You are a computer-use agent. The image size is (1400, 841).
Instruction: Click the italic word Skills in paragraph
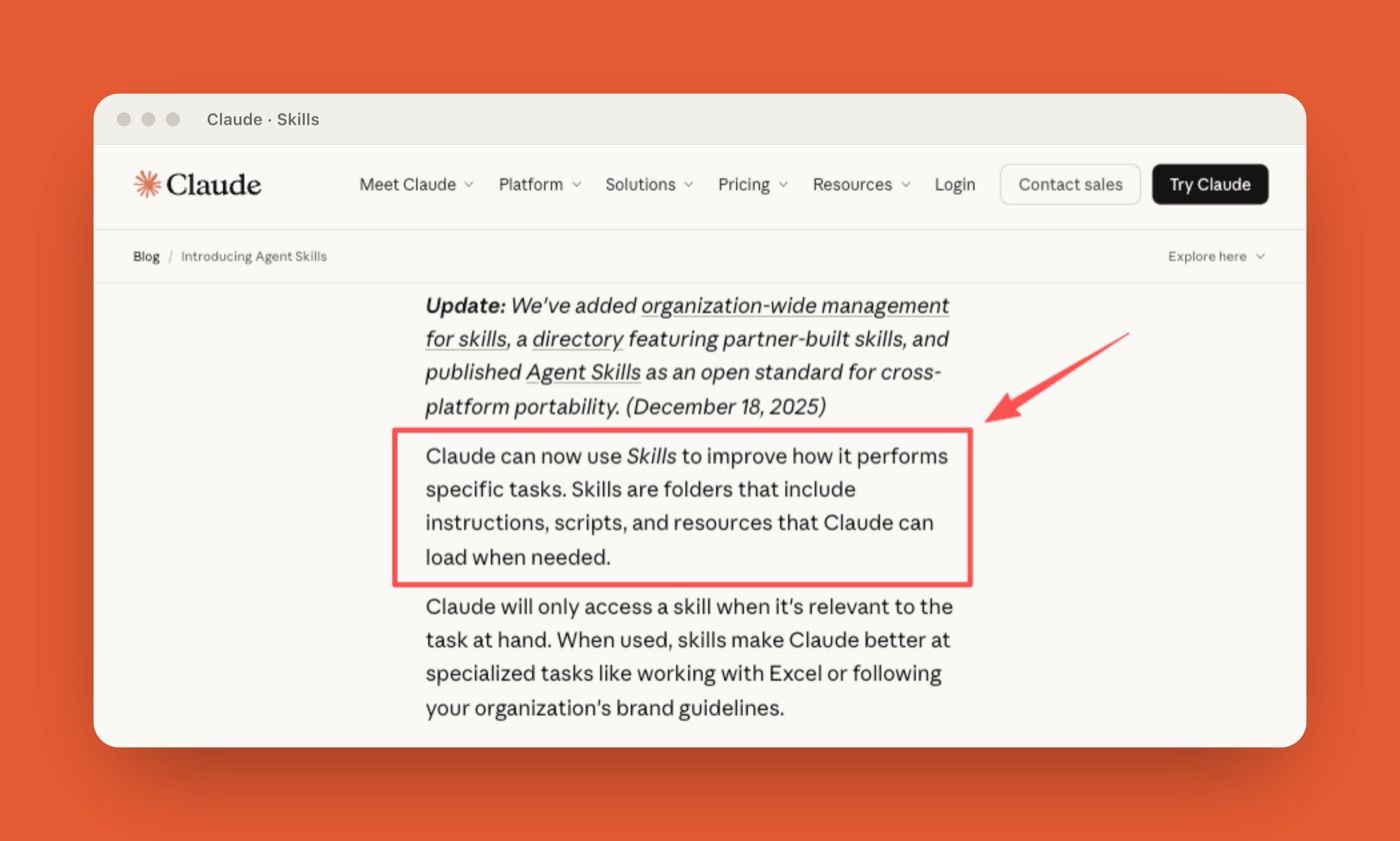[651, 456]
